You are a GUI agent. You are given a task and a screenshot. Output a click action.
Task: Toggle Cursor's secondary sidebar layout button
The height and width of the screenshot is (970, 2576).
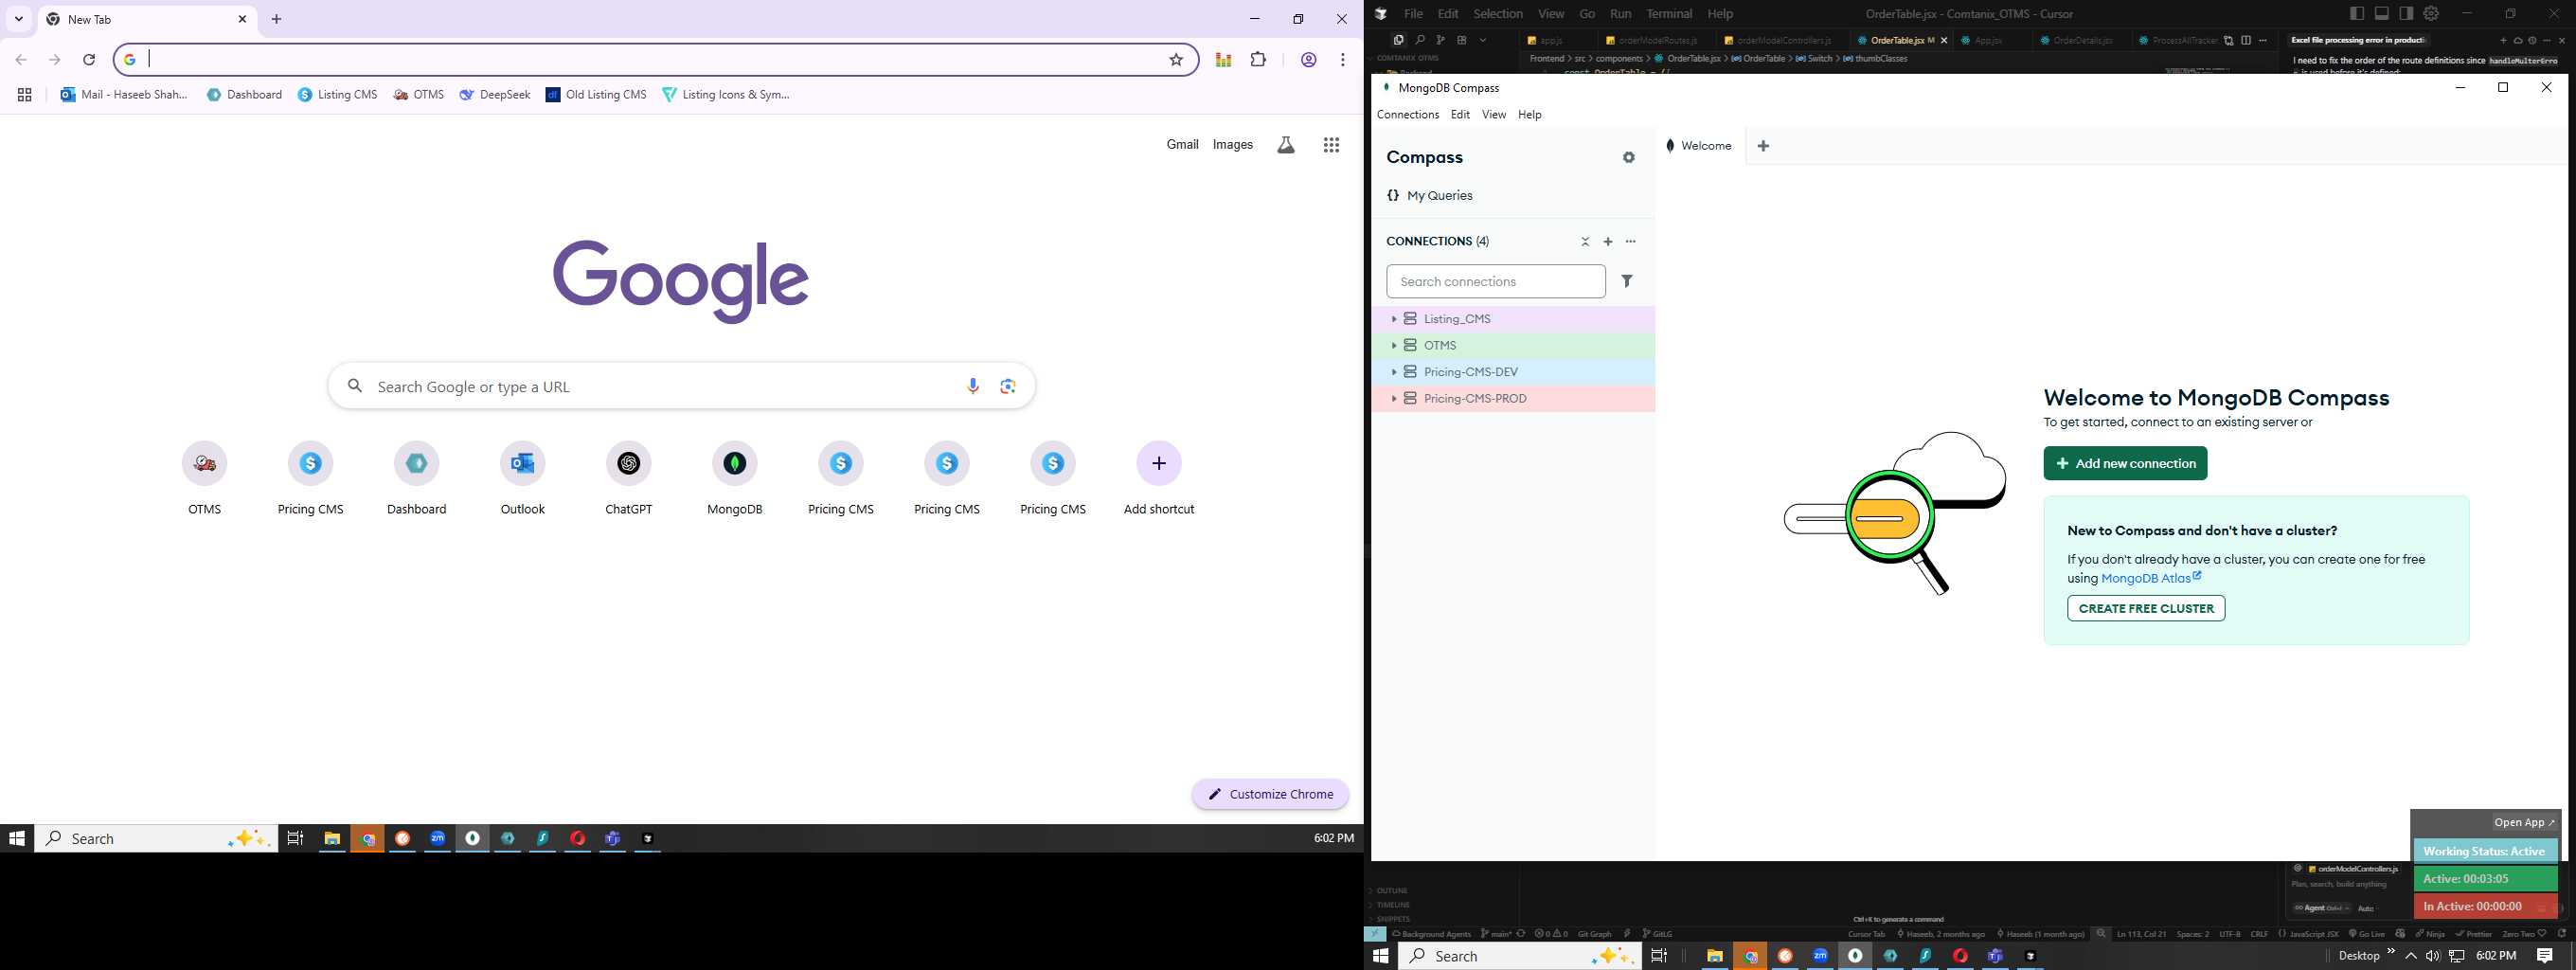(2407, 14)
